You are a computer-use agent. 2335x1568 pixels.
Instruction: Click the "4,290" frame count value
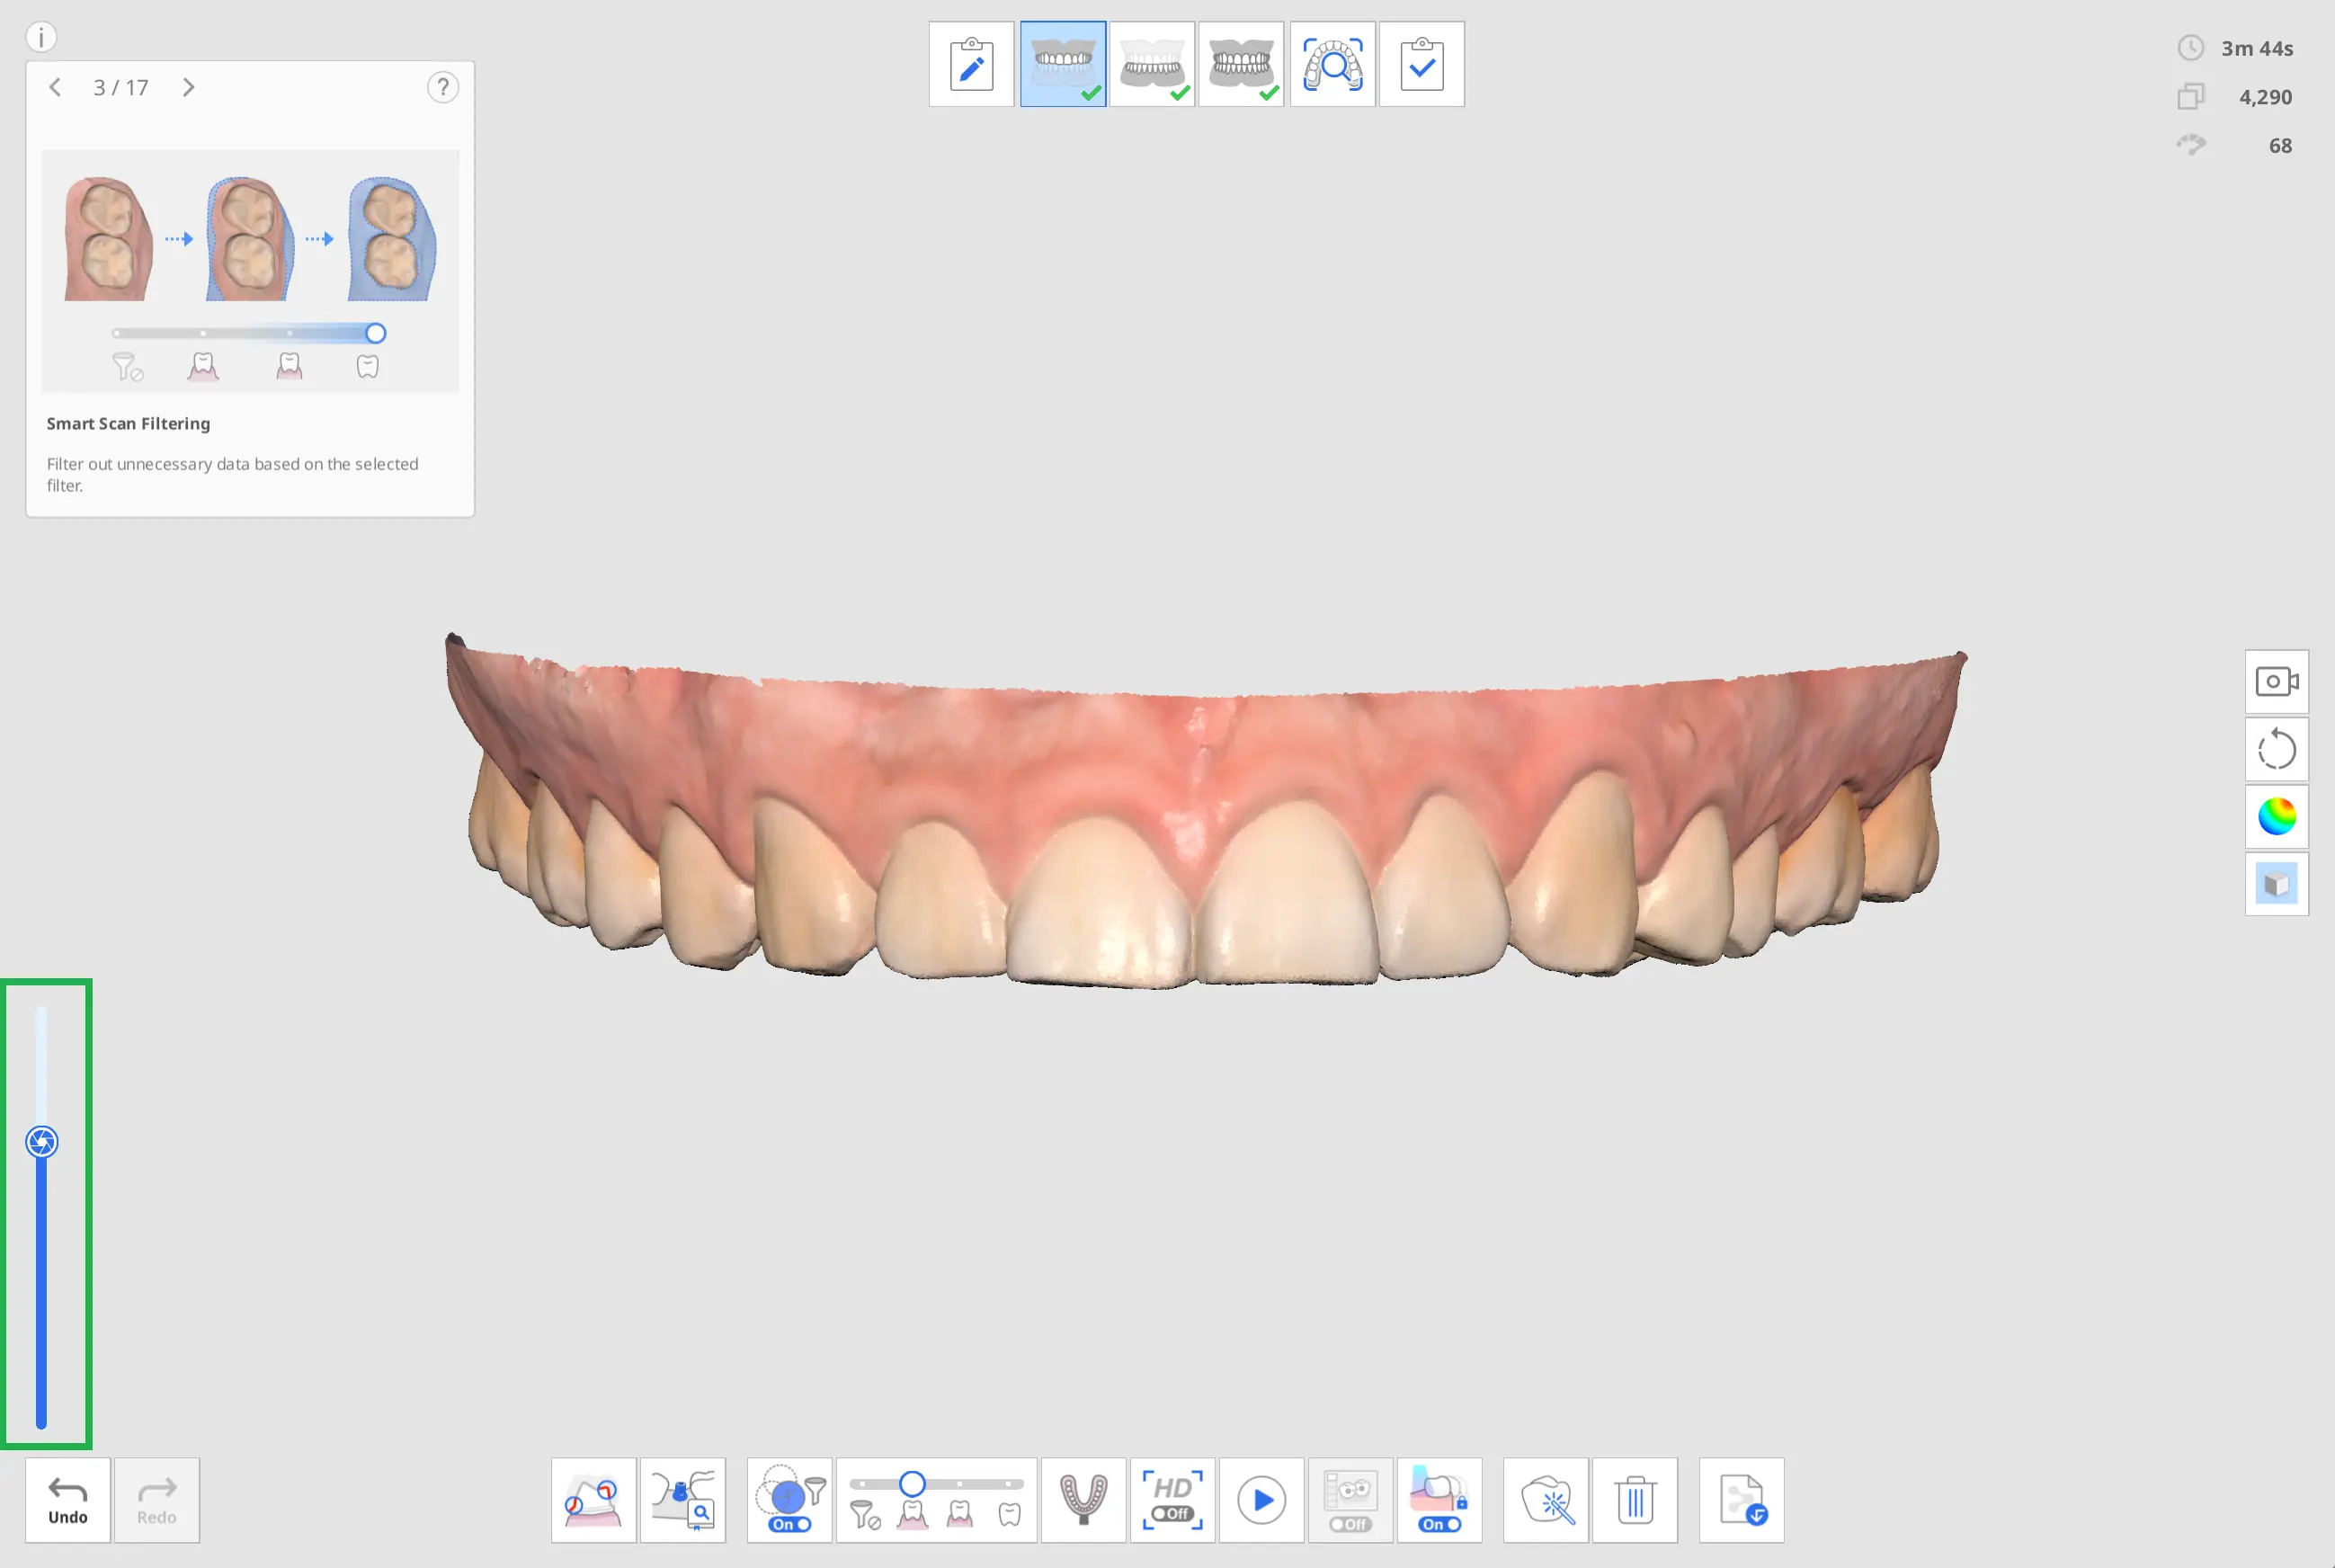[x=2265, y=97]
